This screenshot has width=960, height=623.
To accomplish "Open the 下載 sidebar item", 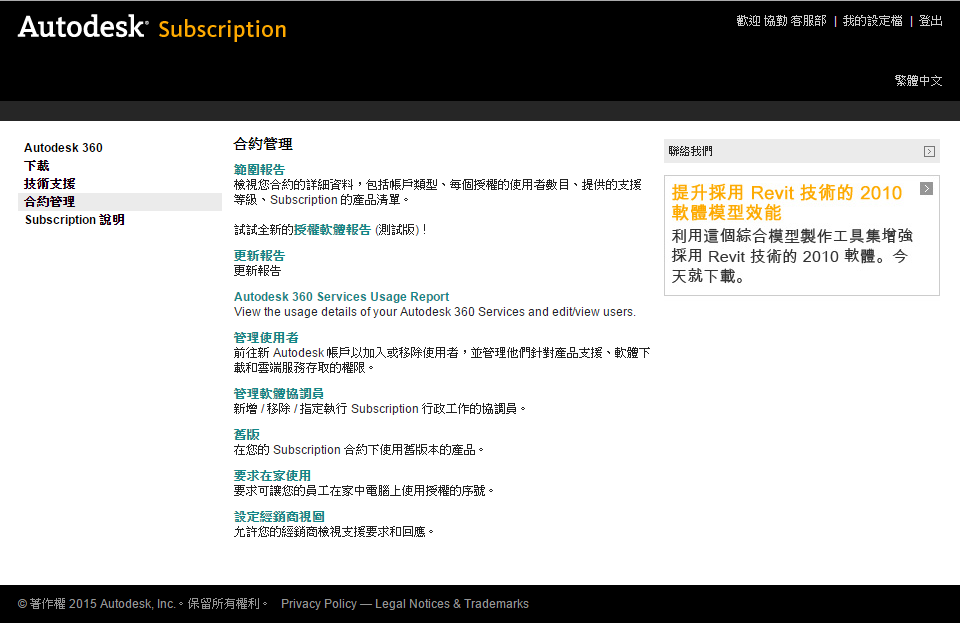I will [37, 166].
